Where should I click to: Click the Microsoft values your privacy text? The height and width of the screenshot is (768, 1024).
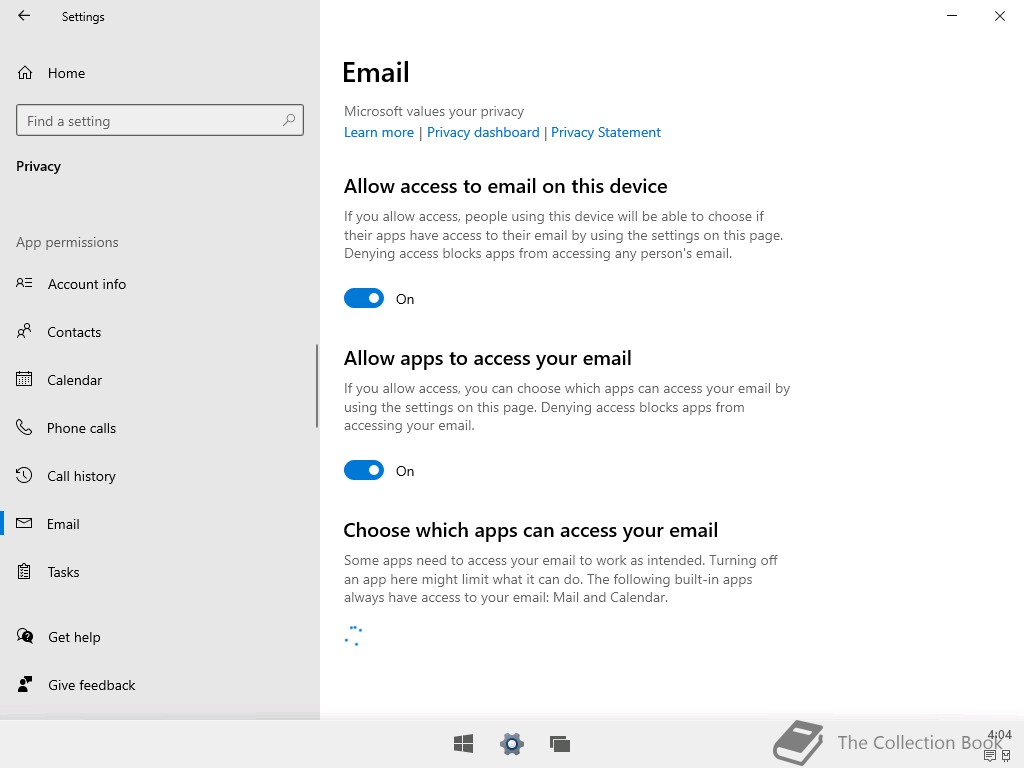434,111
